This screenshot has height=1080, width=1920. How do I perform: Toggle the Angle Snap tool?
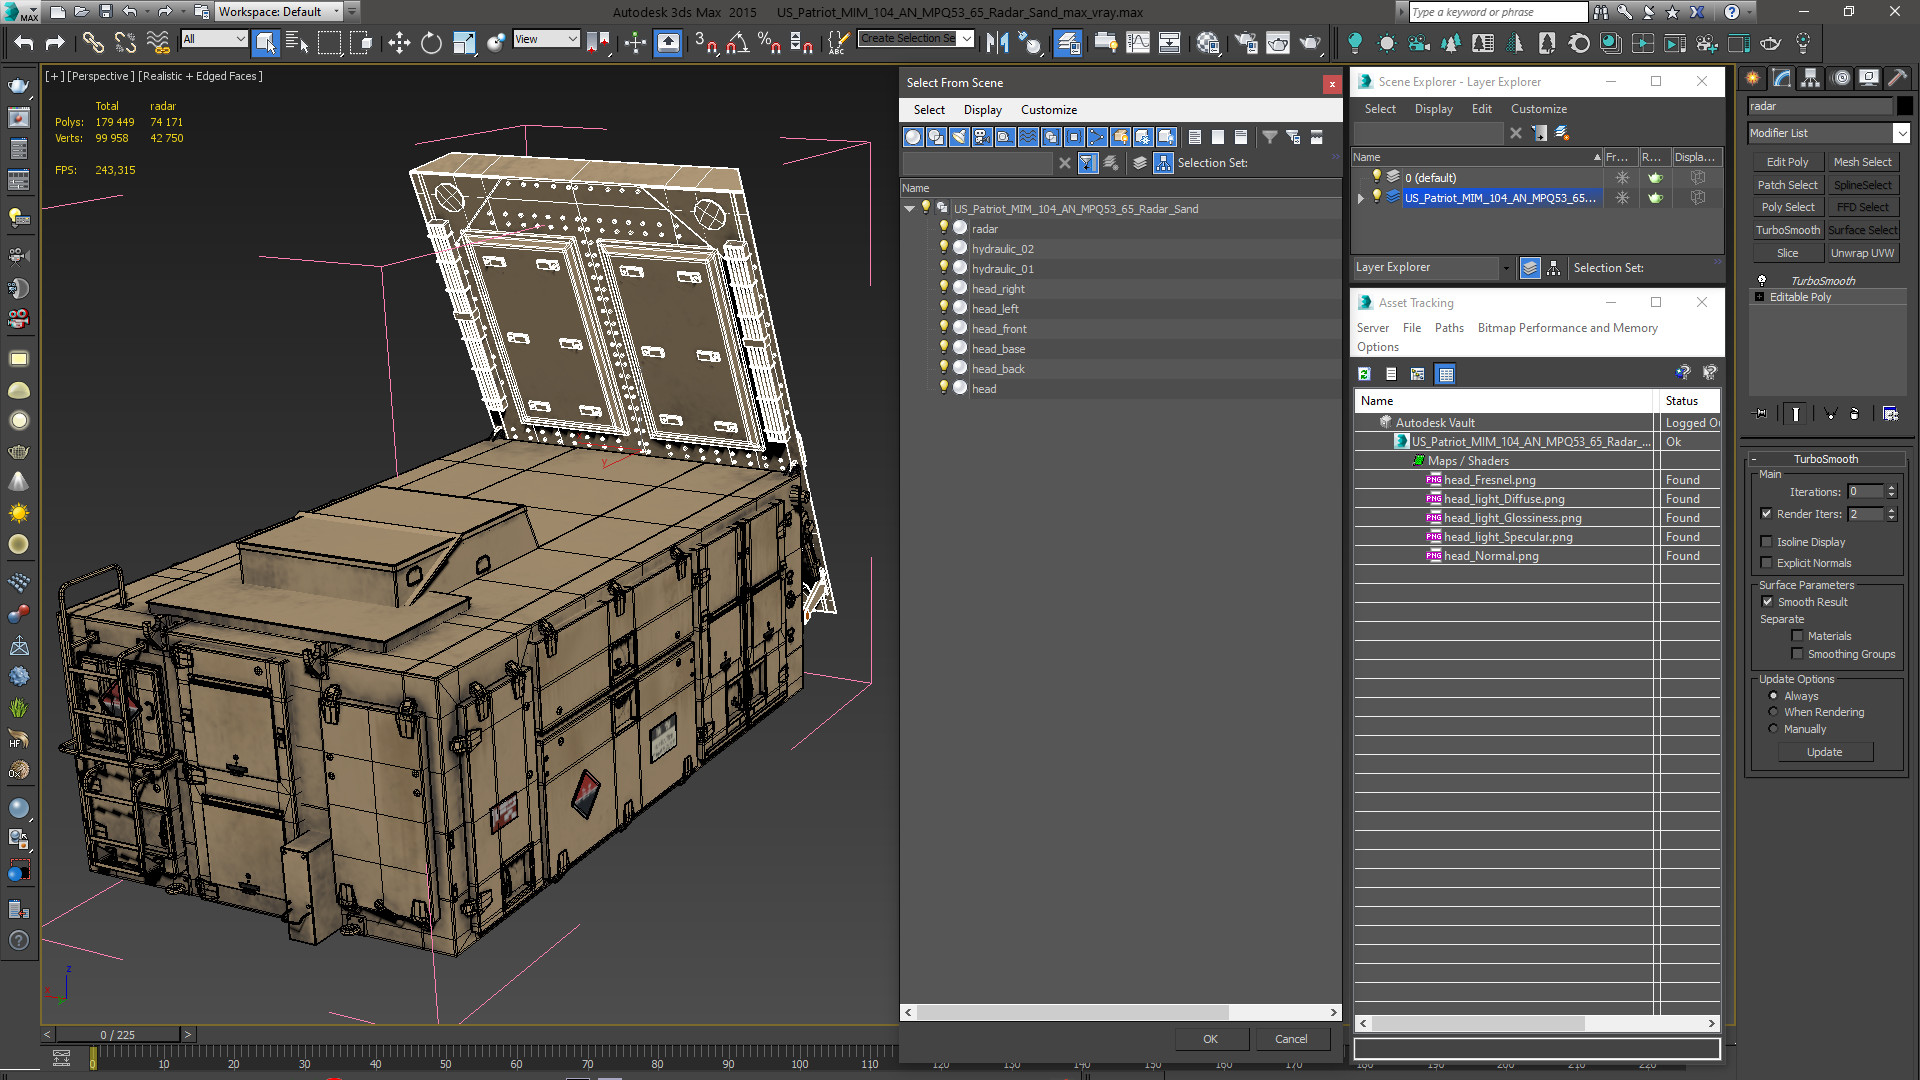[738, 43]
